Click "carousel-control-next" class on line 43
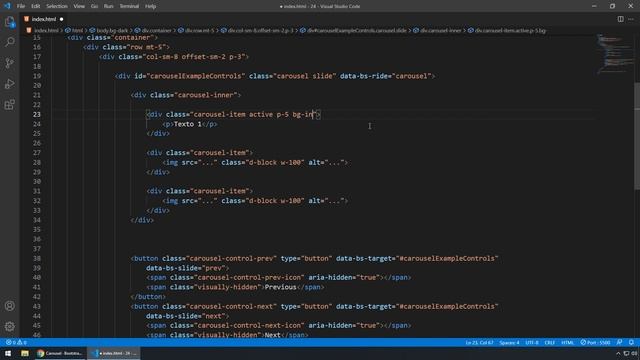 point(231,307)
